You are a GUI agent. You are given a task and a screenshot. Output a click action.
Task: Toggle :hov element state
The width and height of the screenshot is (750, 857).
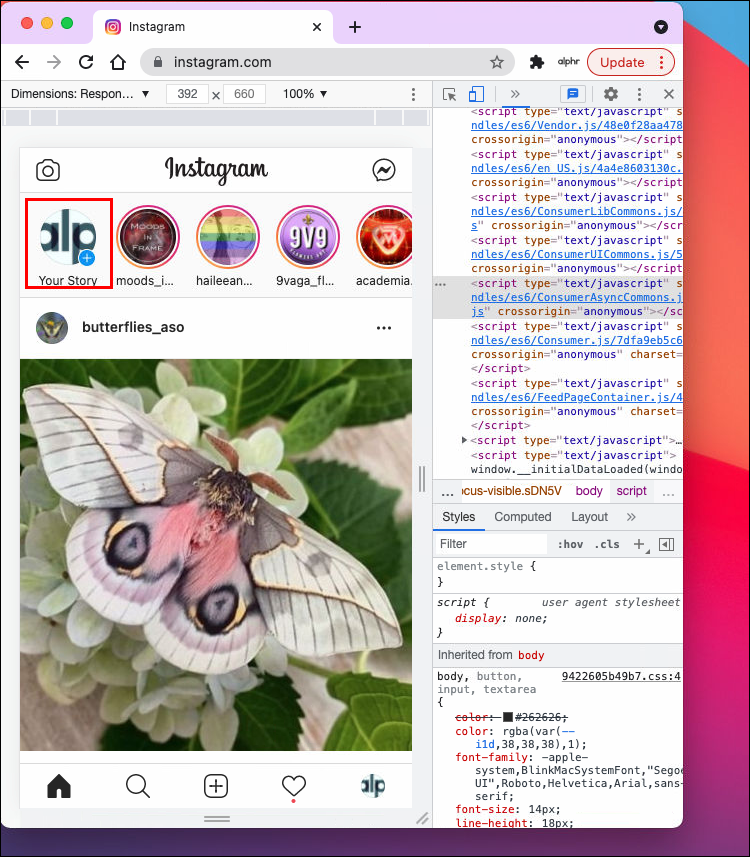[570, 544]
